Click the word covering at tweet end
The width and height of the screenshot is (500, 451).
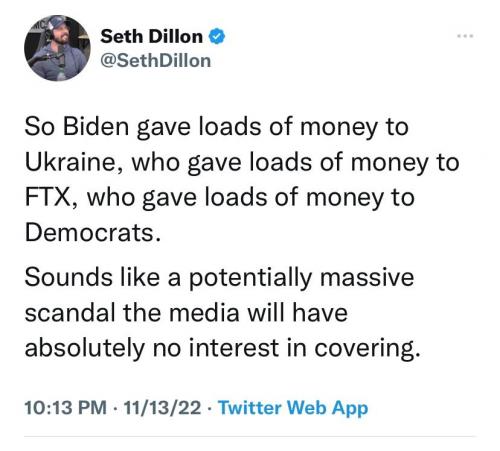pos(367,350)
